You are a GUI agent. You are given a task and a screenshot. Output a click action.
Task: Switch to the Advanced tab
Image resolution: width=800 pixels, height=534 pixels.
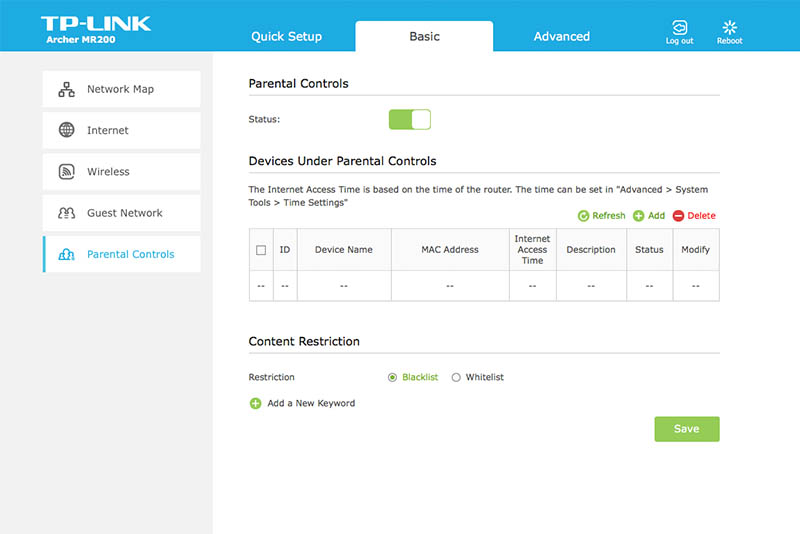coord(562,36)
